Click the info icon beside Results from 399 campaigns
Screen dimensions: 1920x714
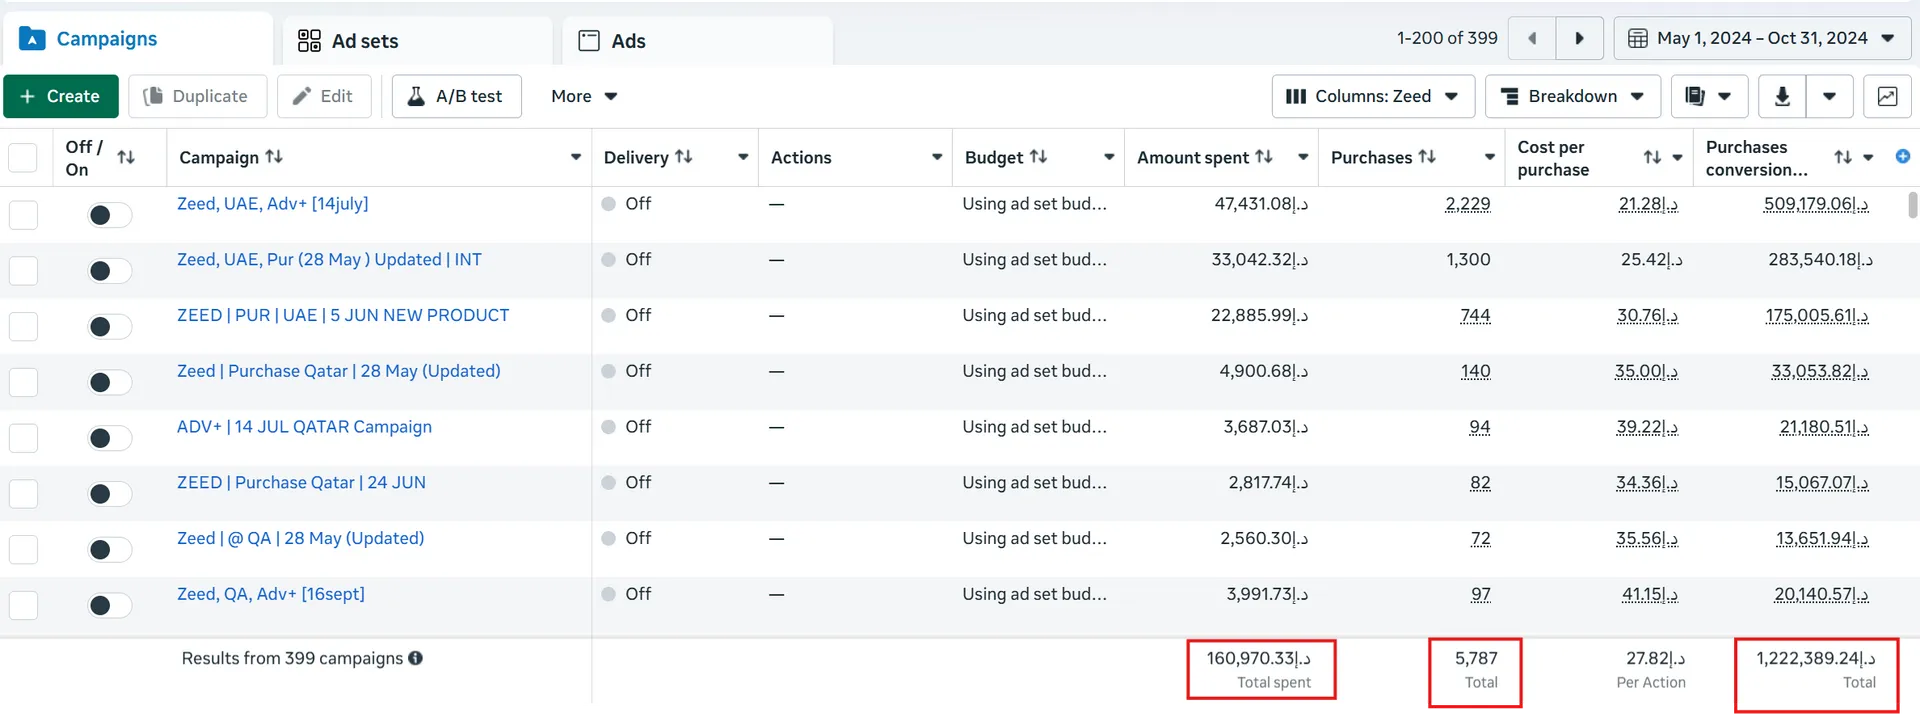tap(415, 658)
